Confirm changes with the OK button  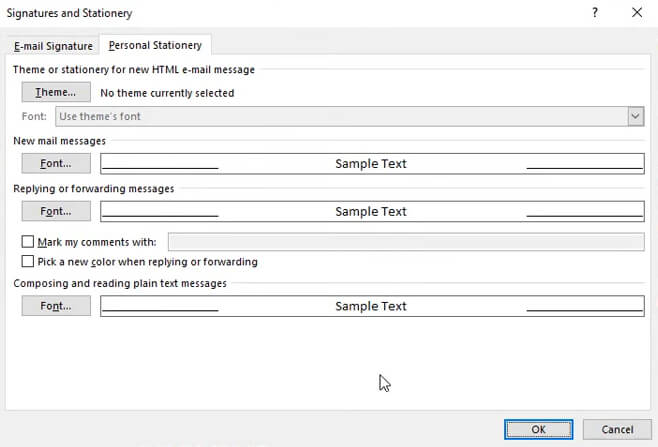[x=538, y=429]
